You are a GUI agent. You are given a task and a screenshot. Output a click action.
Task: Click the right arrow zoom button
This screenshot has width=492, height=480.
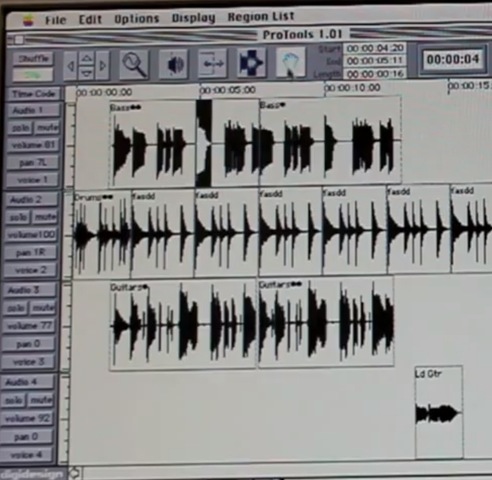point(103,65)
